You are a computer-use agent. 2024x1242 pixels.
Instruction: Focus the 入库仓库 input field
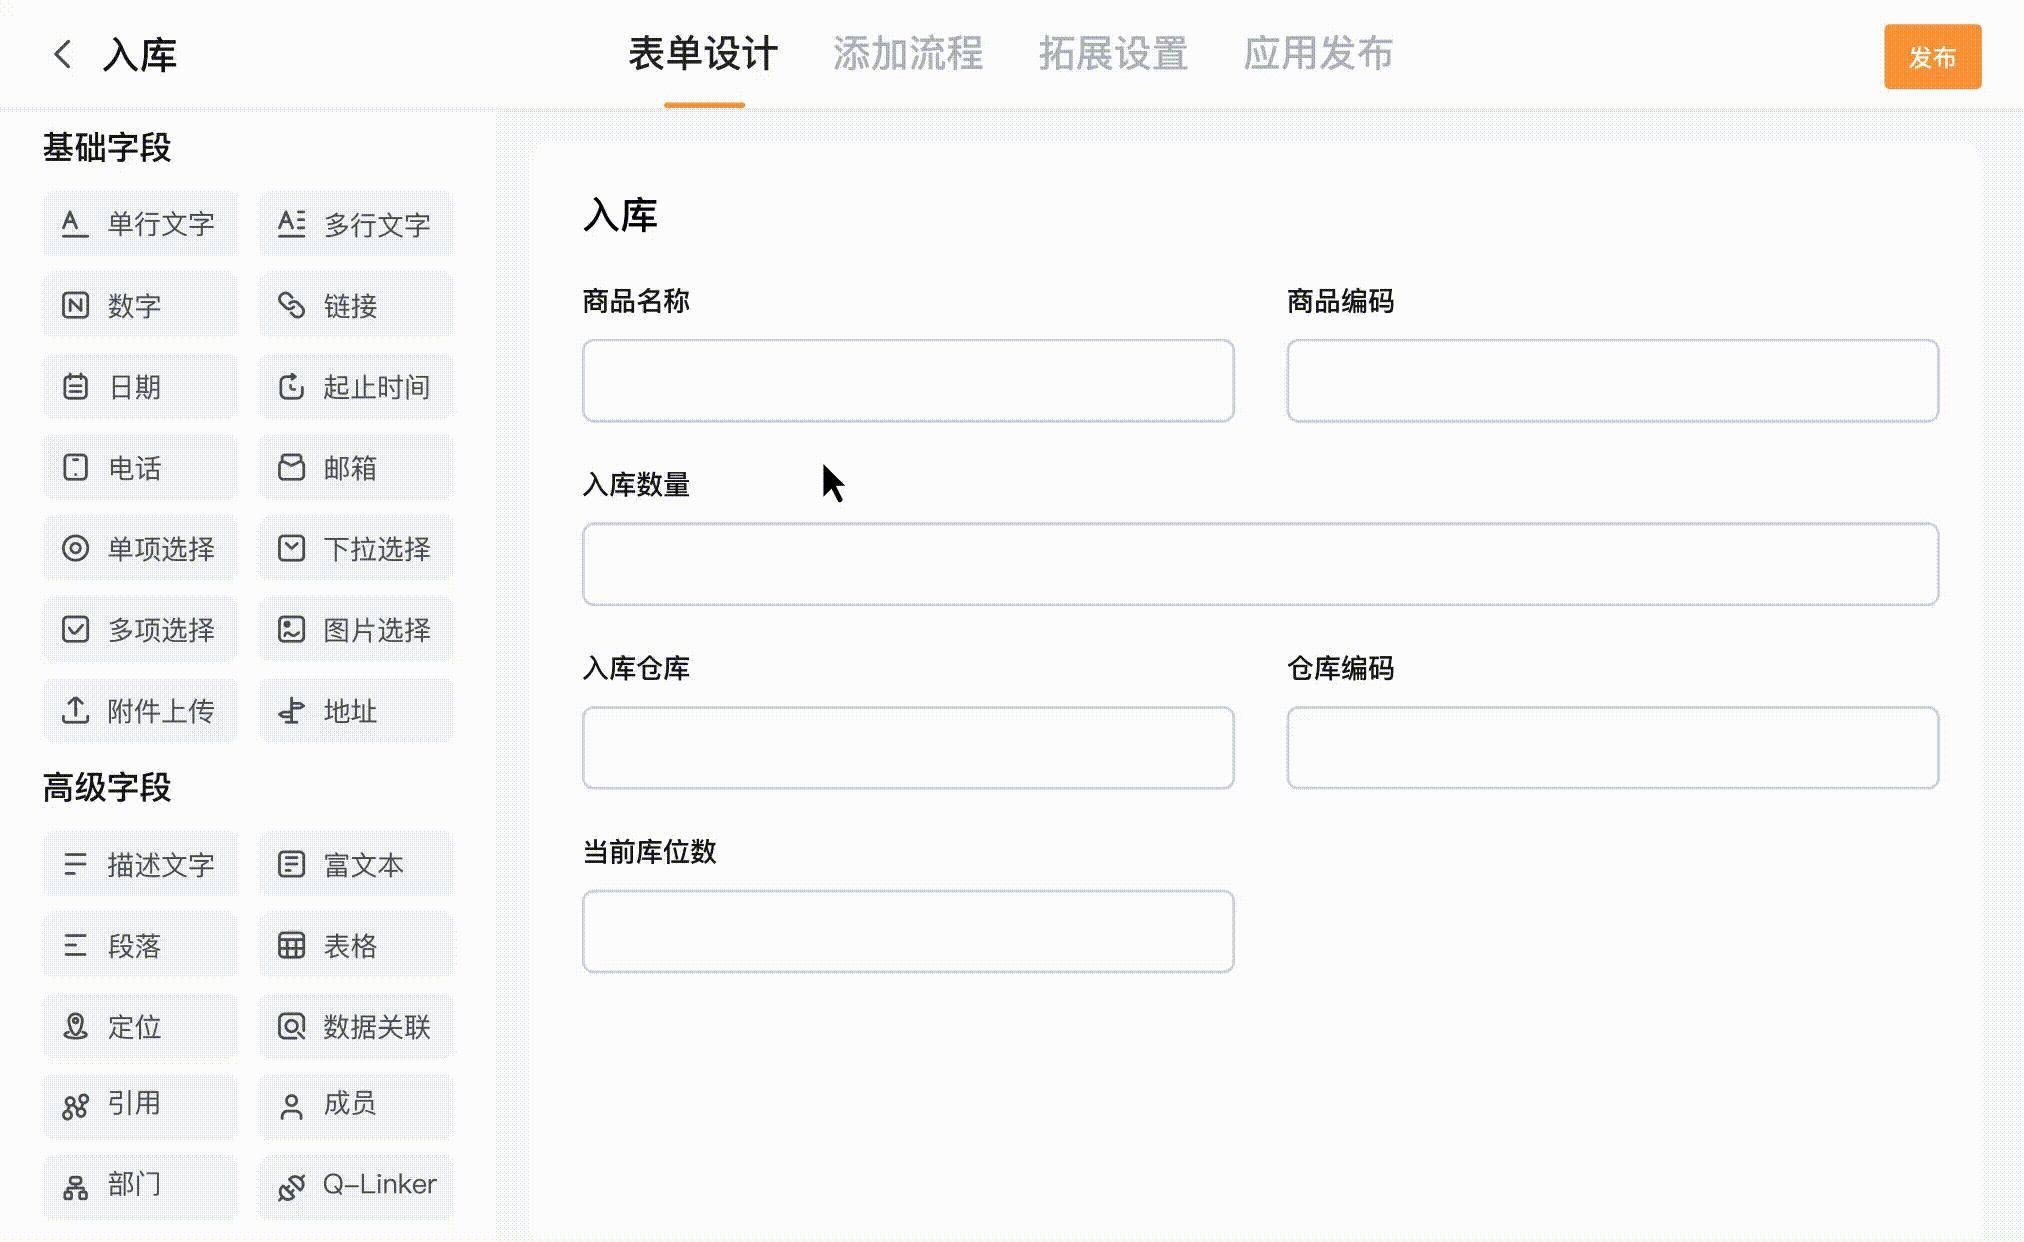tap(908, 748)
